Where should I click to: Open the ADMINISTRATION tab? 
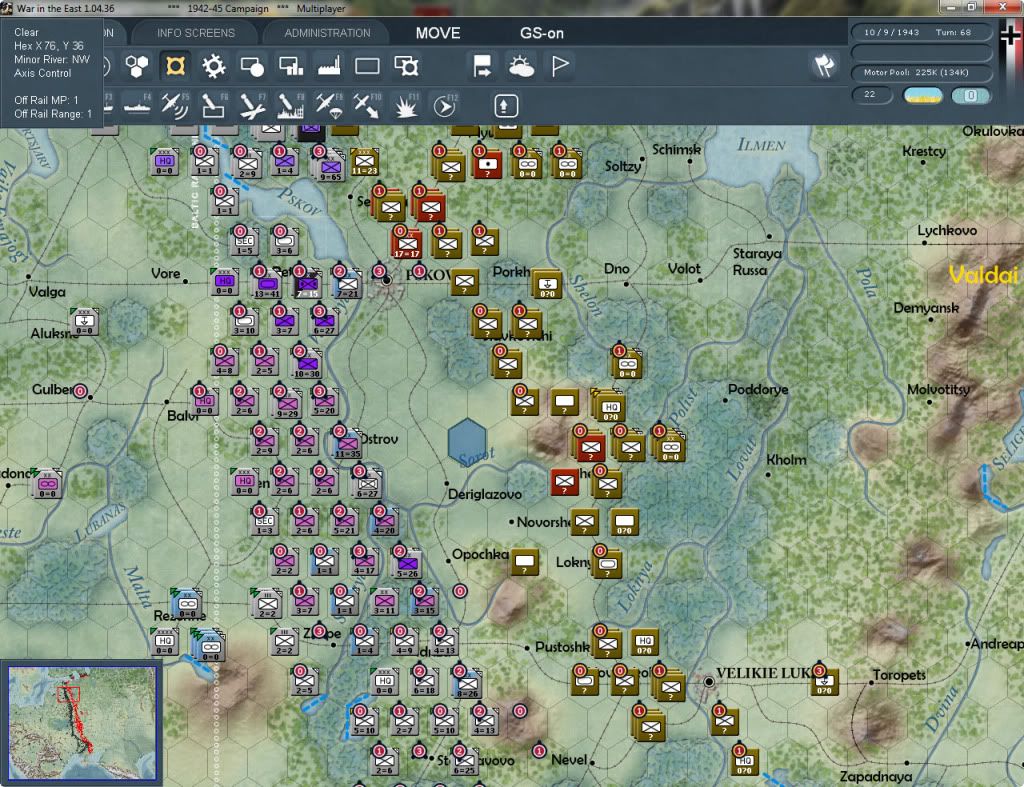coord(327,33)
